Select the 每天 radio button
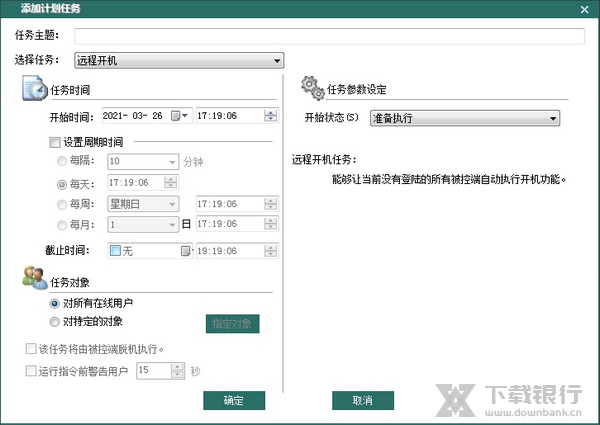This screenshot has width=600, height=425. pyautogui.click(x=62, y=185)
